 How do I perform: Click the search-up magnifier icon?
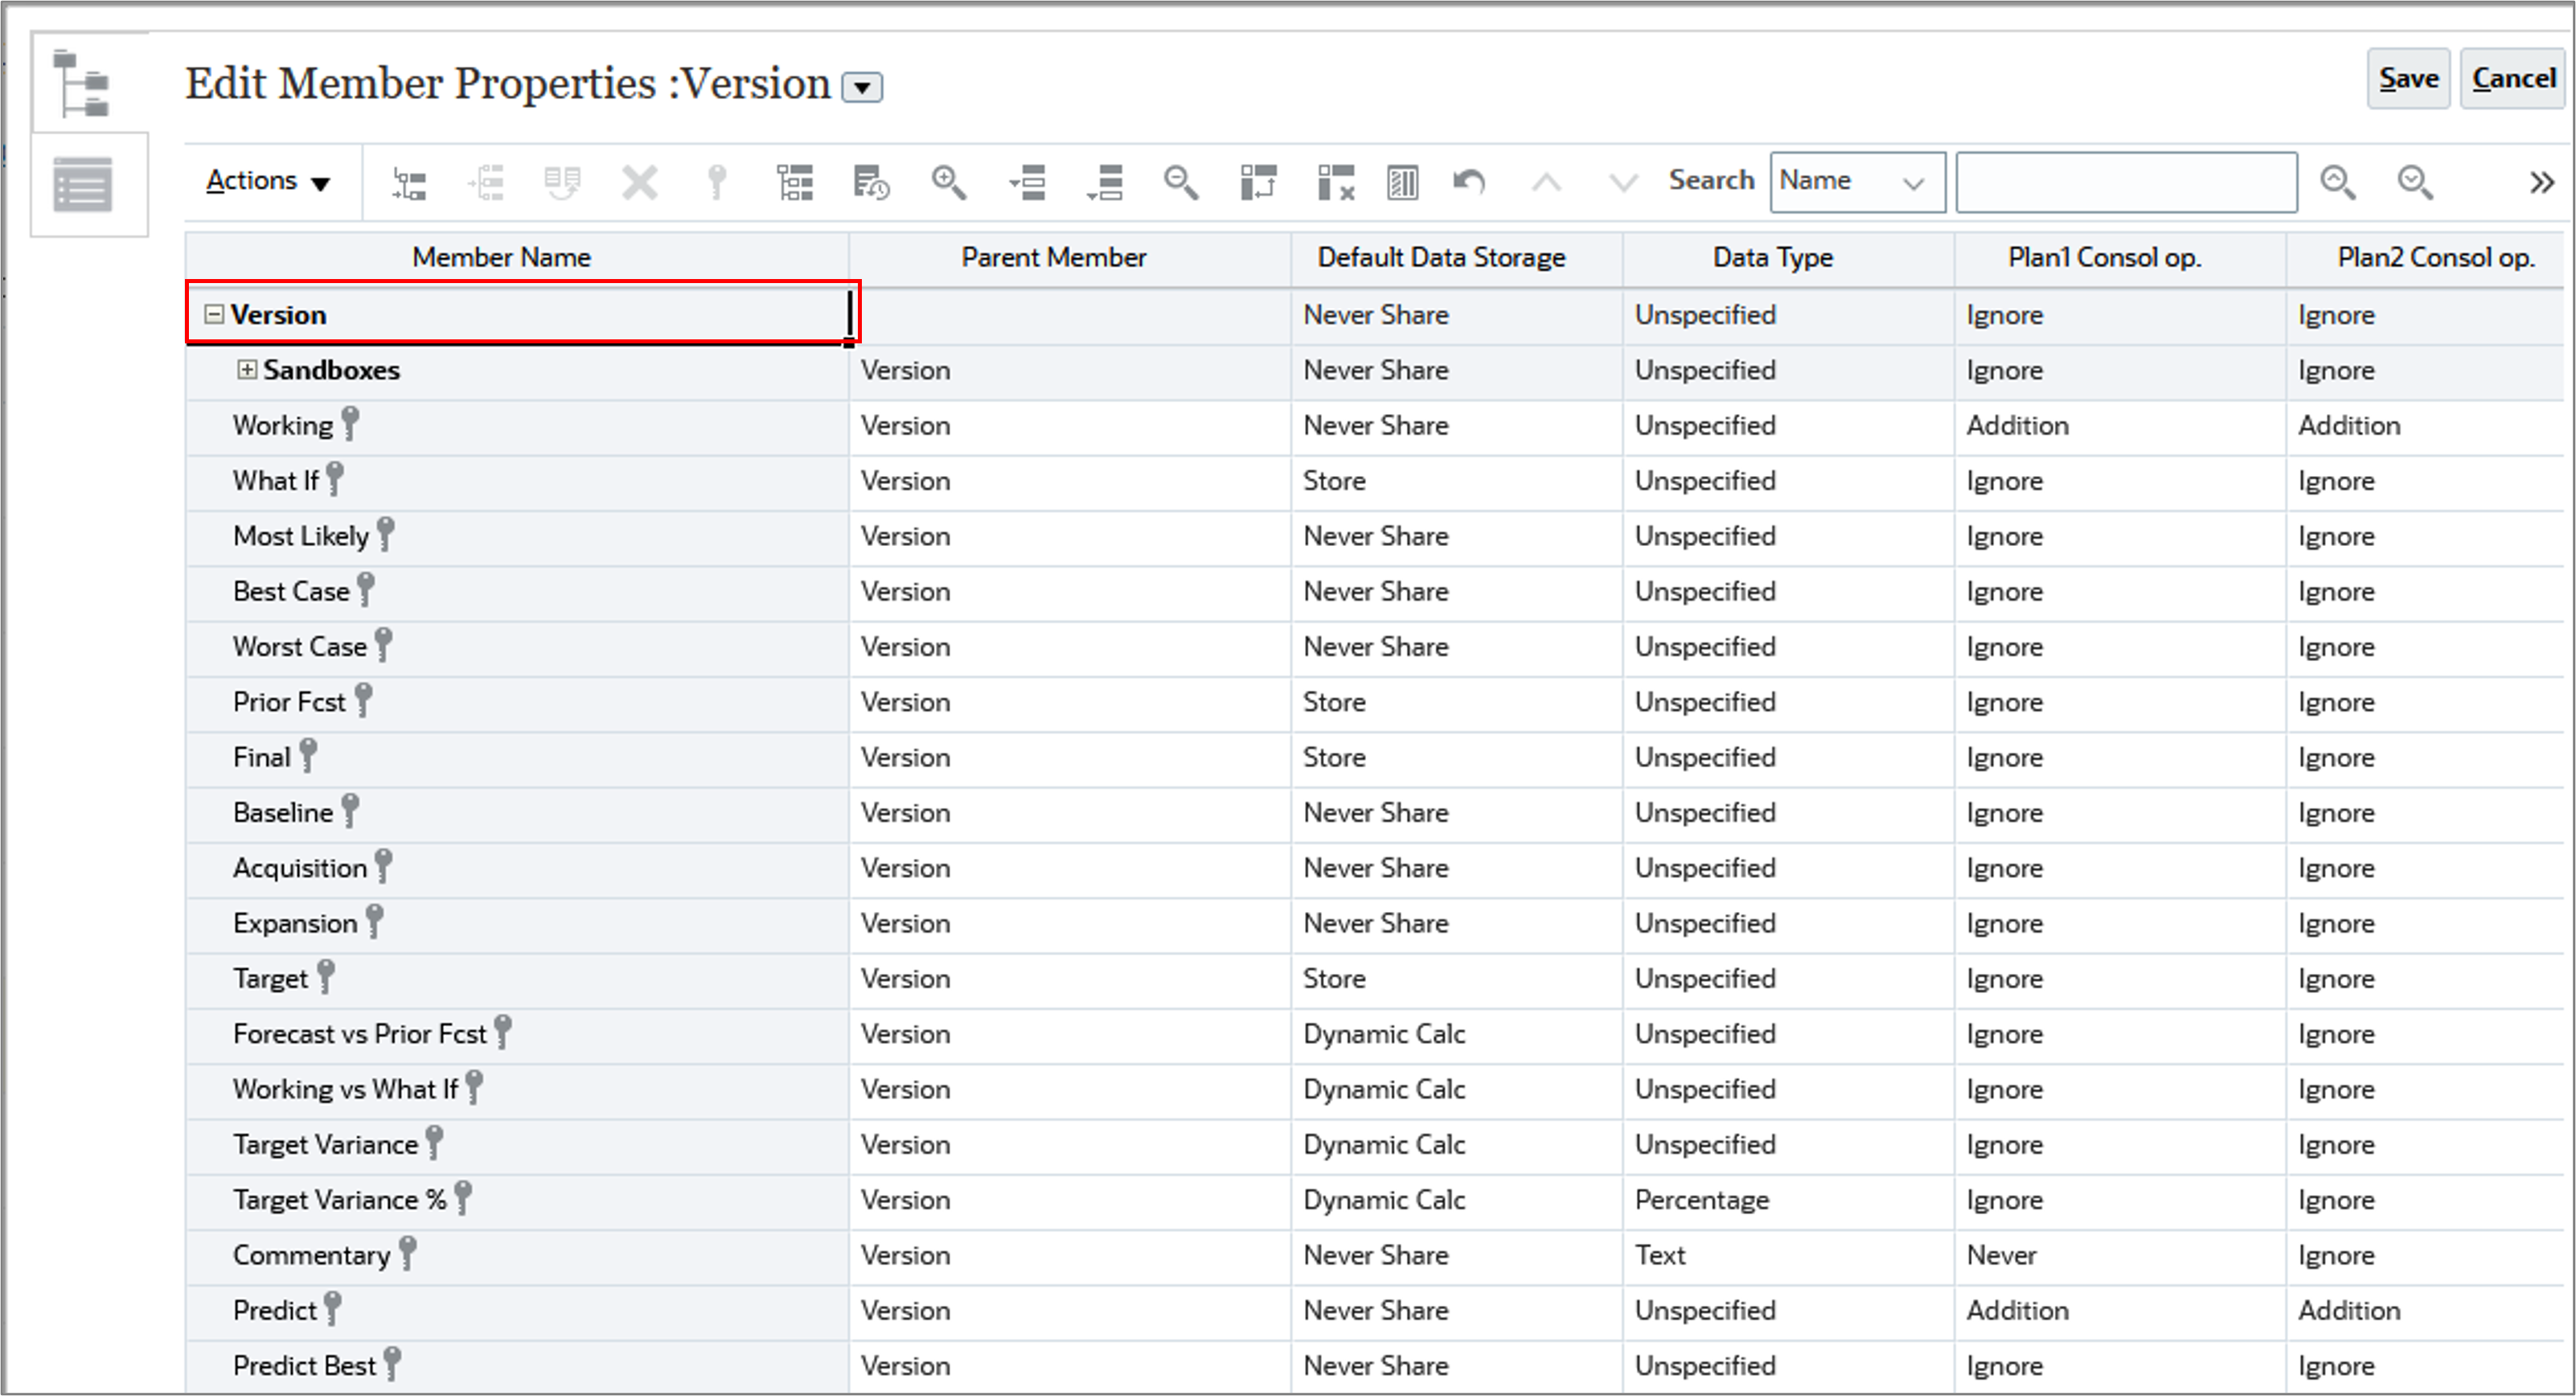point(2338,182)
